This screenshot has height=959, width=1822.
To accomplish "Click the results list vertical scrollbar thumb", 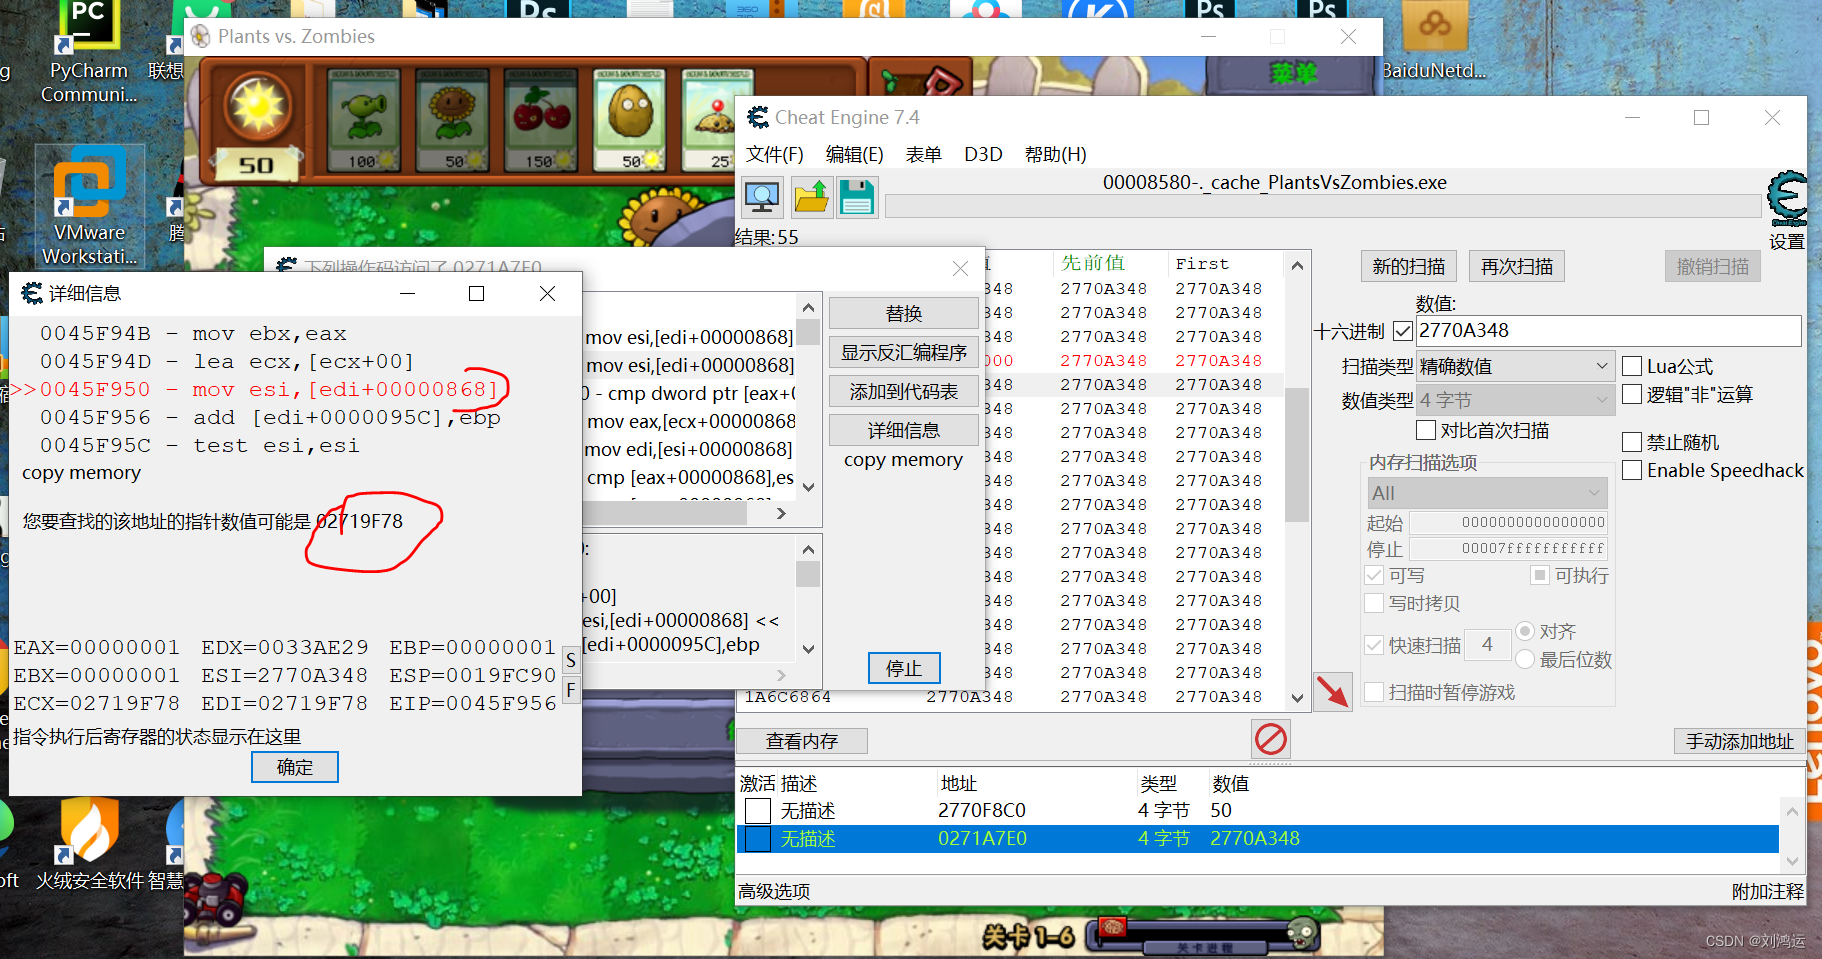I will coord(1297,455).
